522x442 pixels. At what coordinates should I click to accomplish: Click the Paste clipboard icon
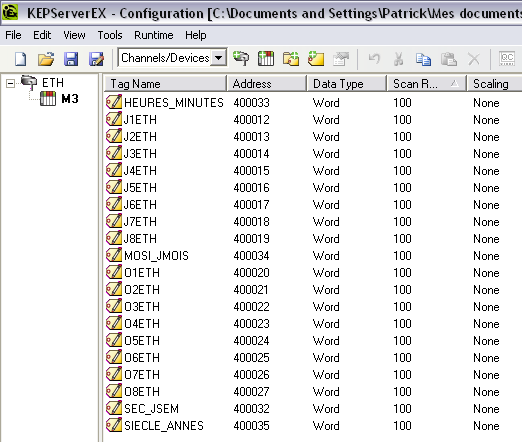click(449, 59)
